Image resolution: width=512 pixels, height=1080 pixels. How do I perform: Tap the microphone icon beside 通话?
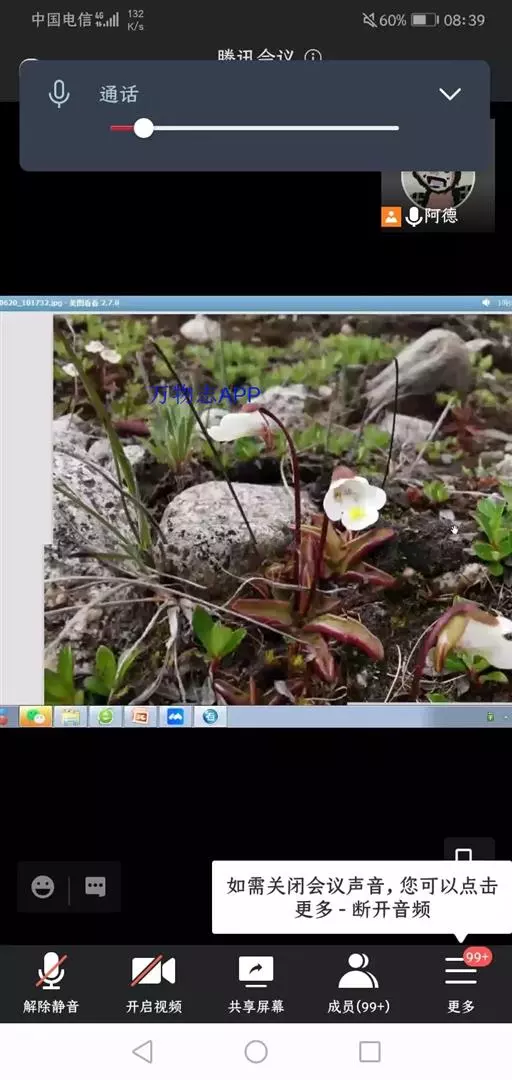pyautogui.click(x=59, y=94)
